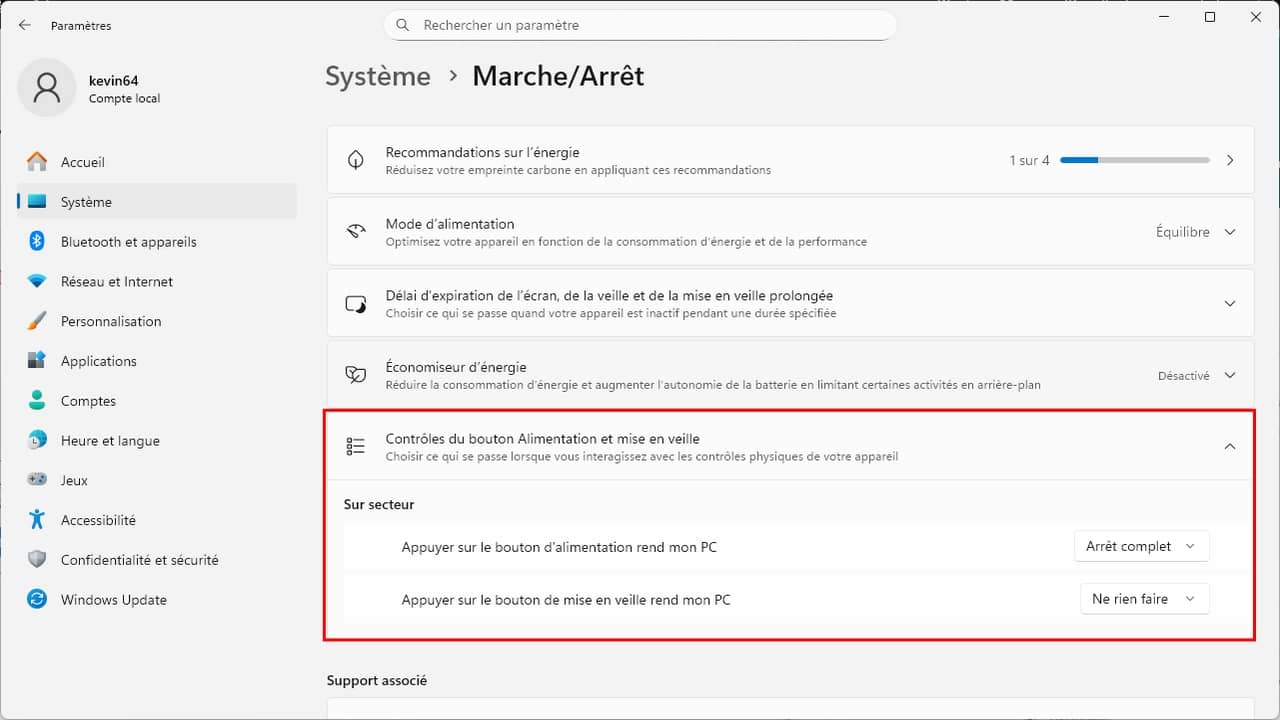Click the Jeux gamepad icon
The image size is (1280, 720).
(x=37, y=480)
